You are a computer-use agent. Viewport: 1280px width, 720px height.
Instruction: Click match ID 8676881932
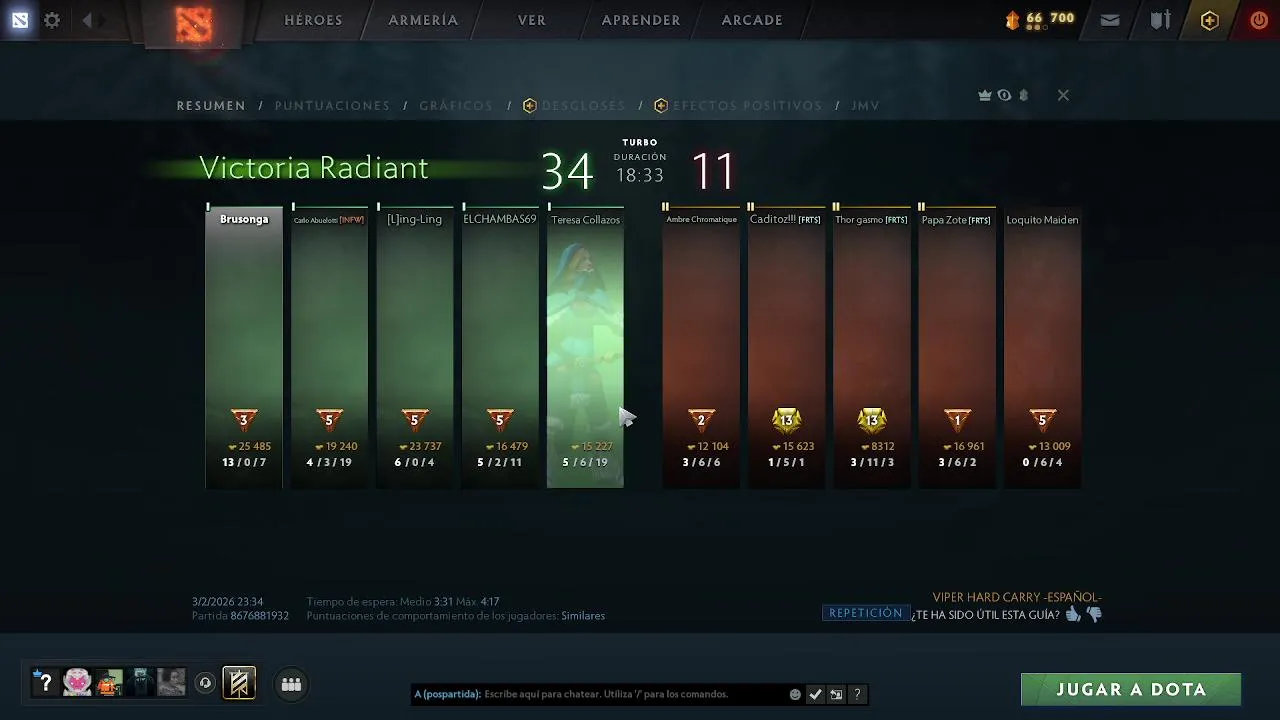pyautogui.click(x=259, y=616)
